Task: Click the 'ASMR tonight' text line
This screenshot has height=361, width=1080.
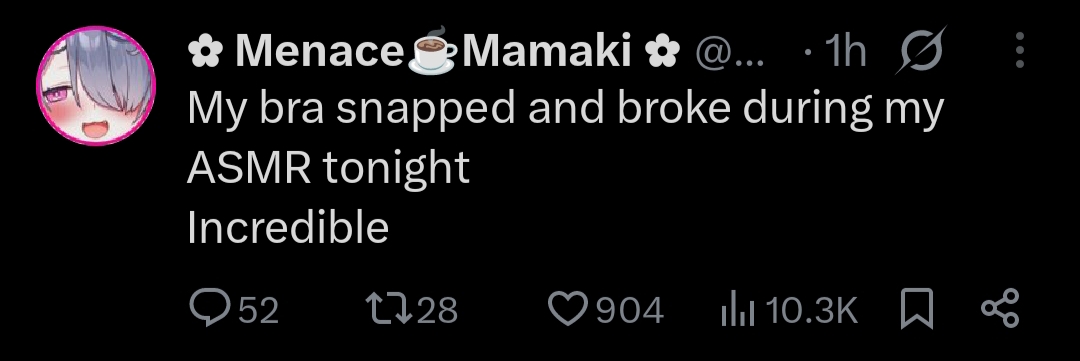Action: point(329,169)
